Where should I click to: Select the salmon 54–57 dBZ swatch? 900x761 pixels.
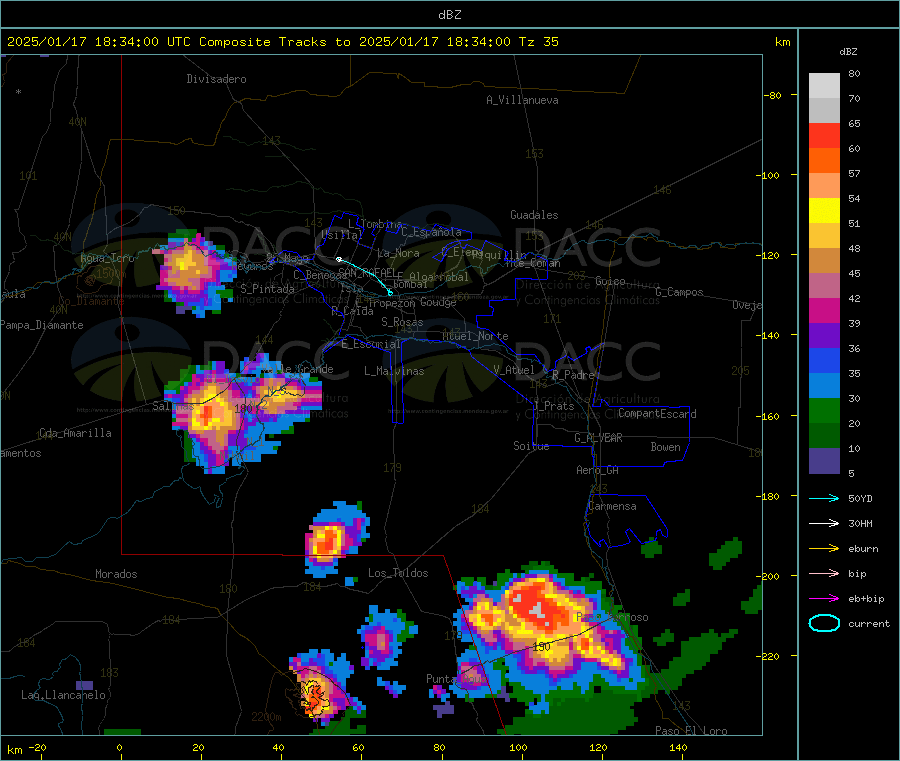824,186
